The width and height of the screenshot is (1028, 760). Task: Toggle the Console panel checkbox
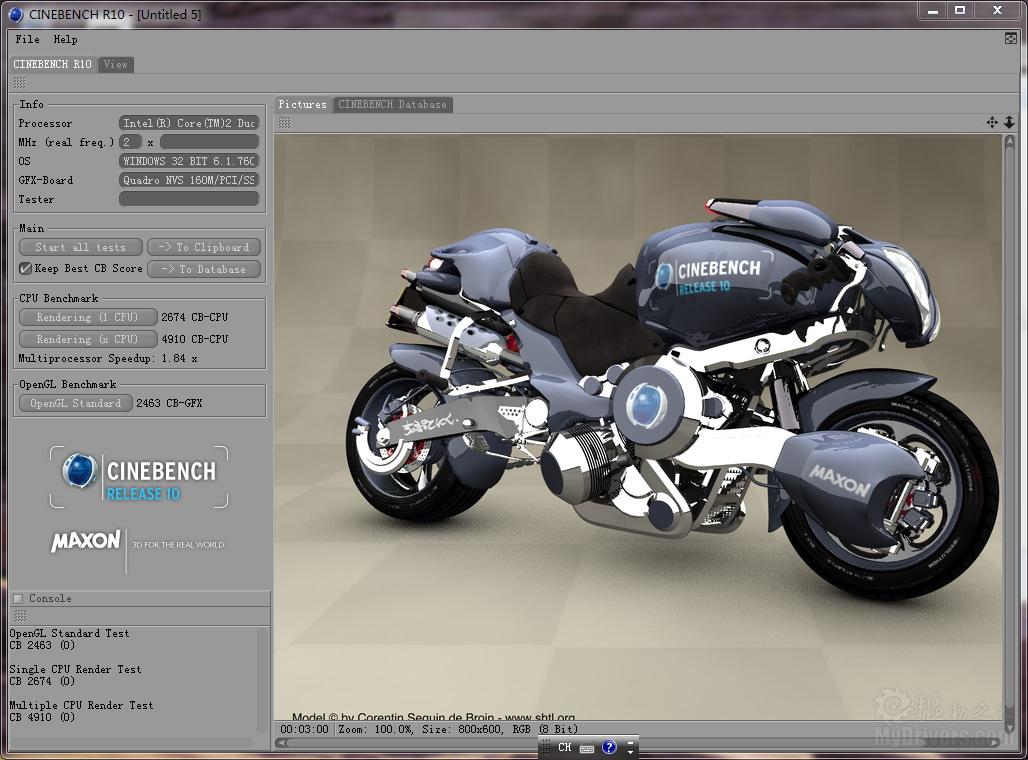[x=18, y=598]
